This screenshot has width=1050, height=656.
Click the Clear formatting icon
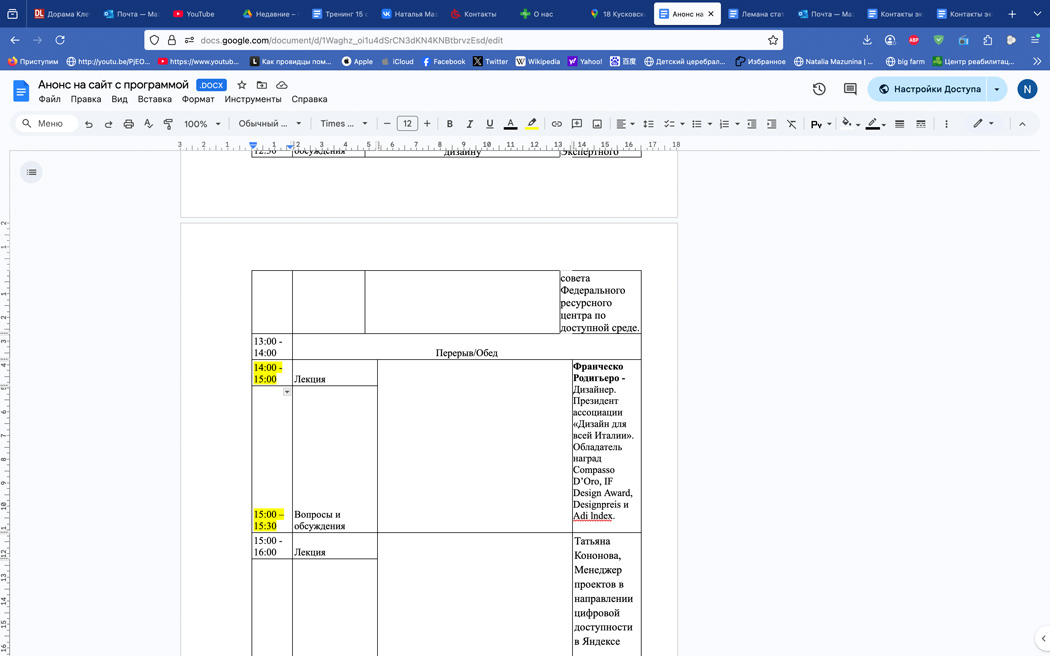791,124
